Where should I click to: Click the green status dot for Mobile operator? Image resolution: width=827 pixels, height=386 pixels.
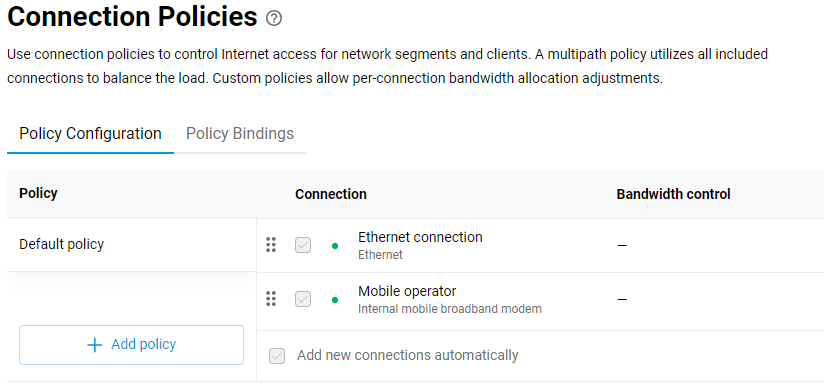pyautogui.click(x=335, y=300)
